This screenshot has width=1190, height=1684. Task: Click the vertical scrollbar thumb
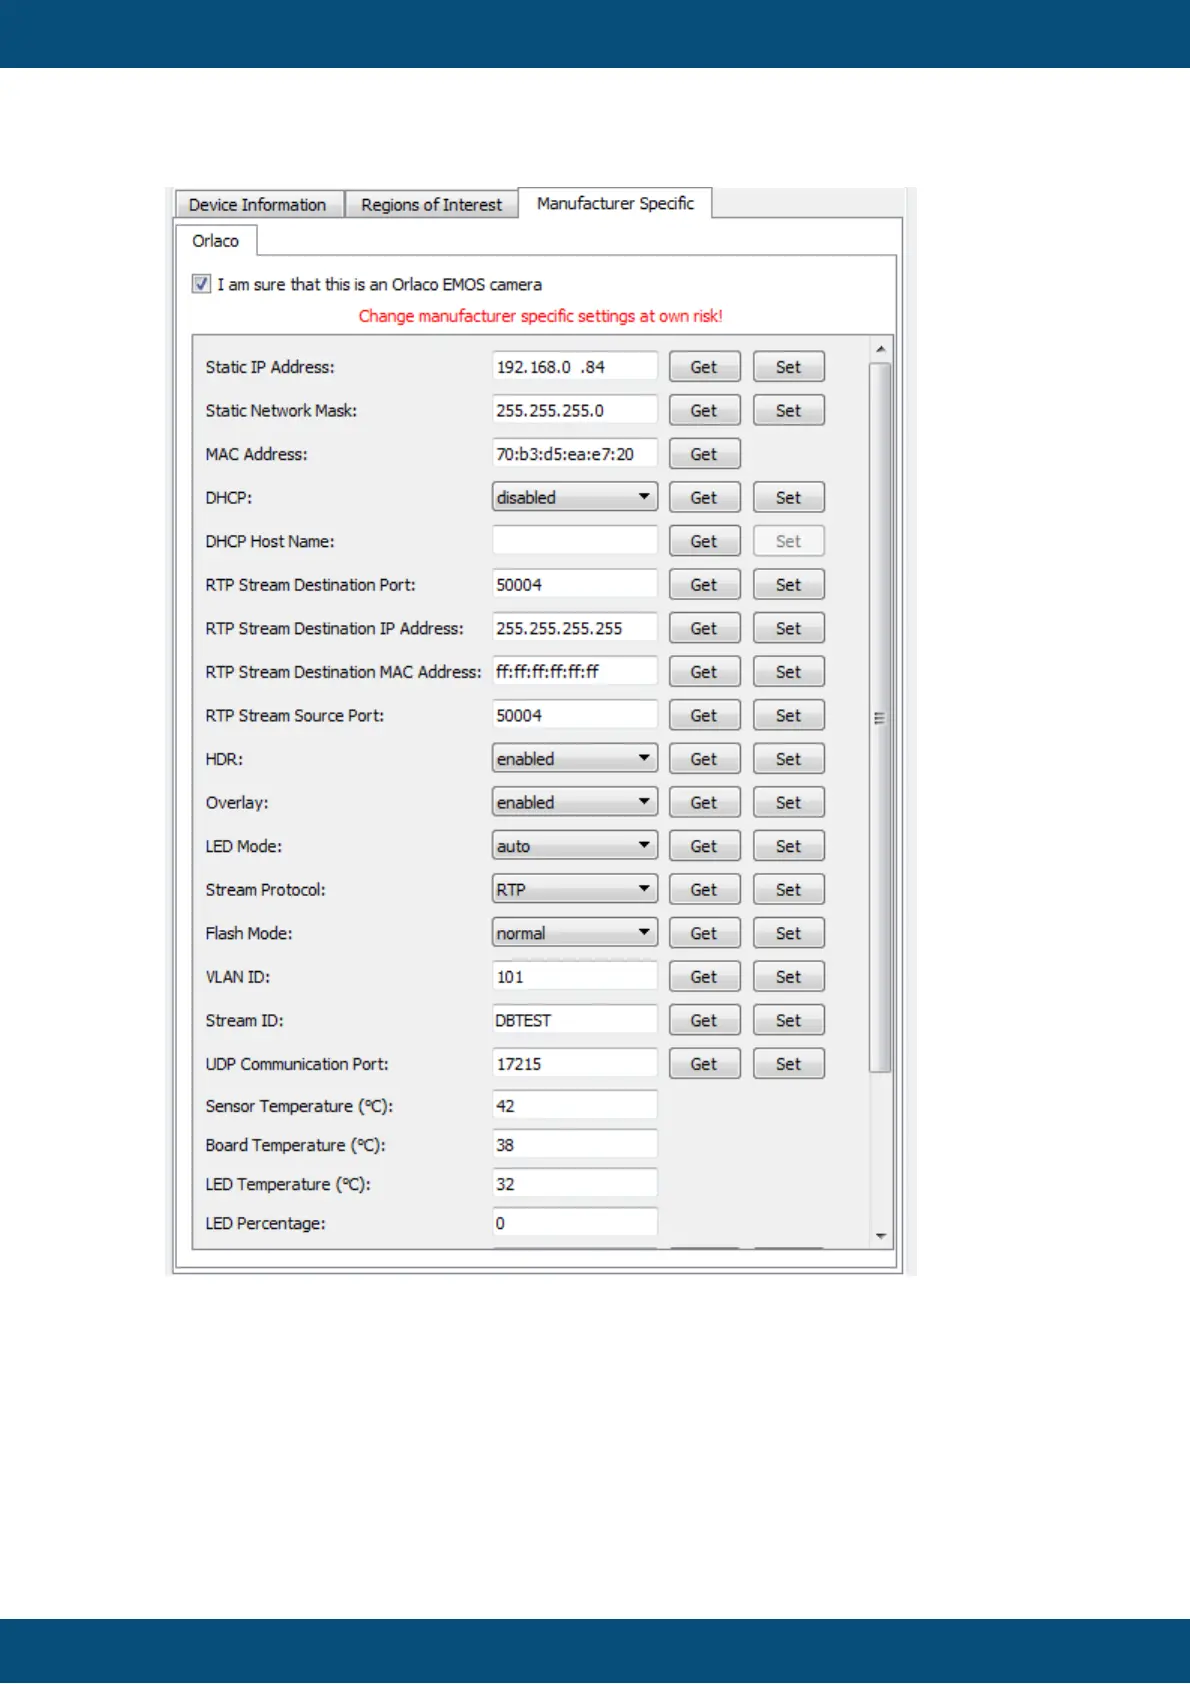[880, 717]
